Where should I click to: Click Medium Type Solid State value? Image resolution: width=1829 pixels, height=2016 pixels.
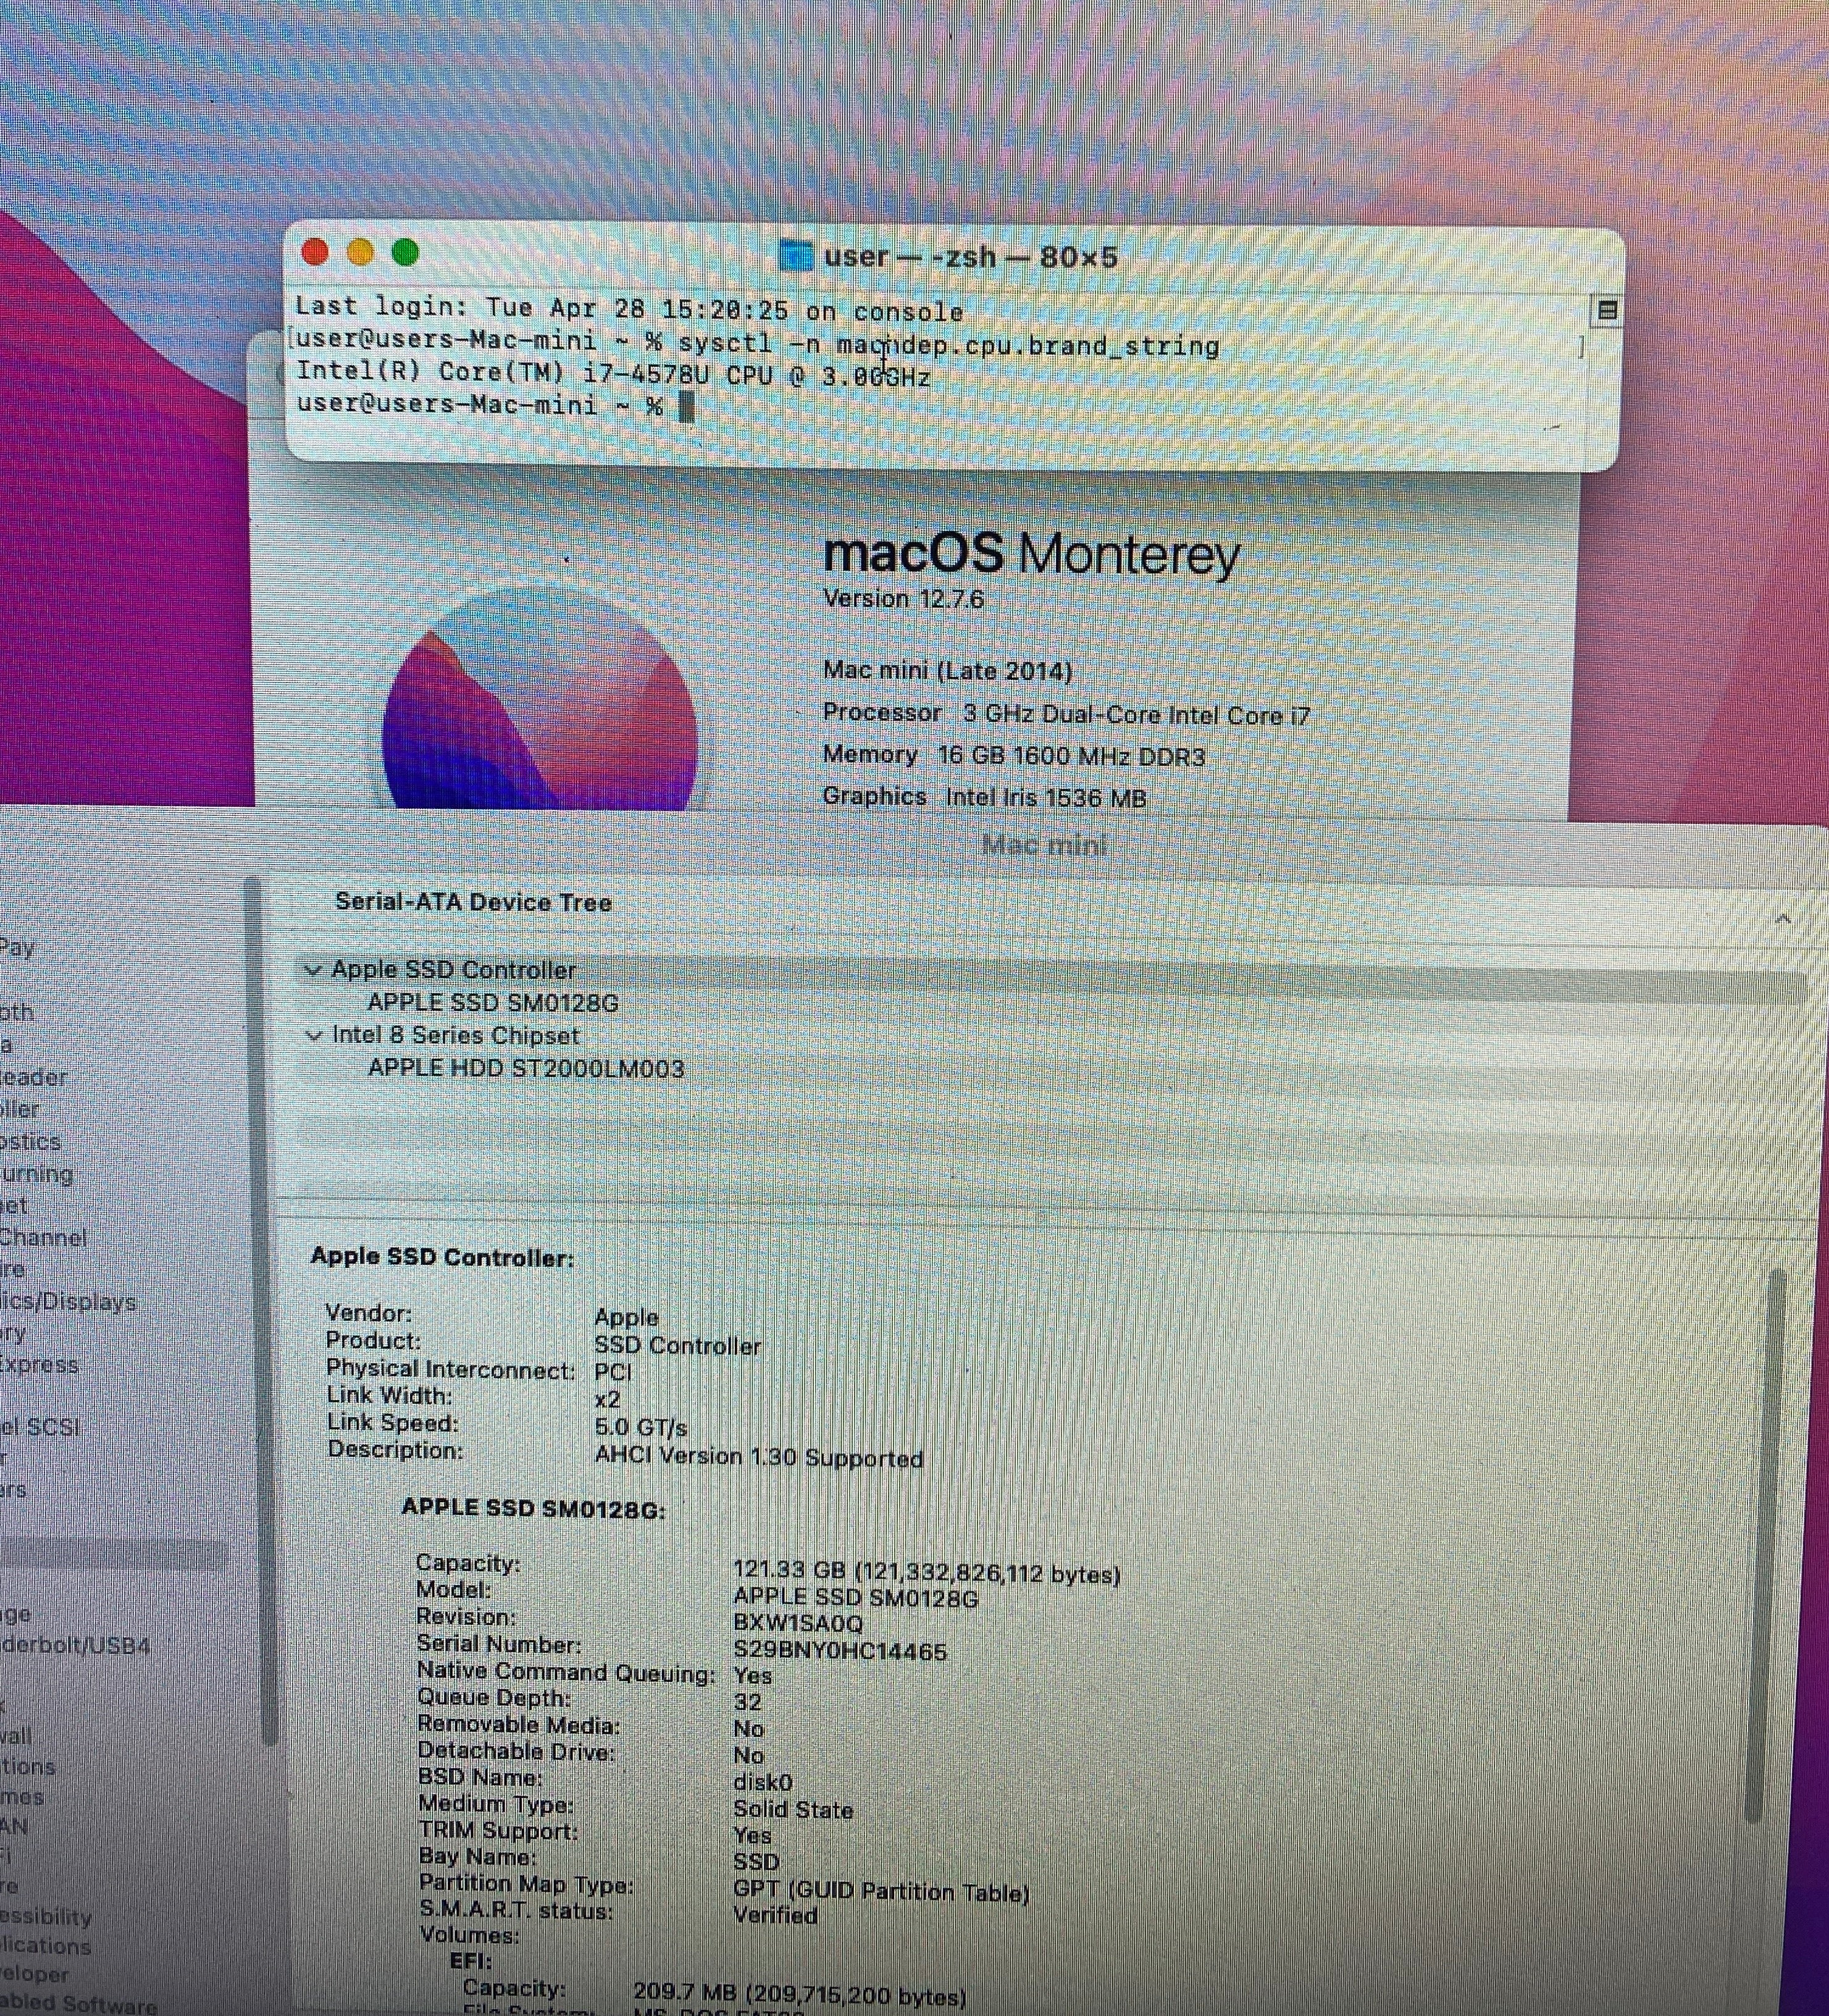click(793, 1809)
